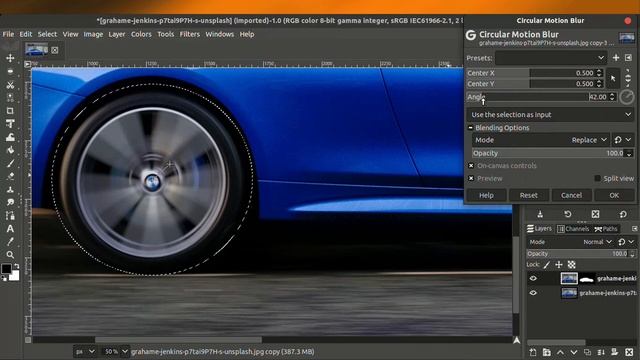This screenshot has height=360, width=640.
Task: Select the Scissors select tool
Action: click(x=10, y=85)
